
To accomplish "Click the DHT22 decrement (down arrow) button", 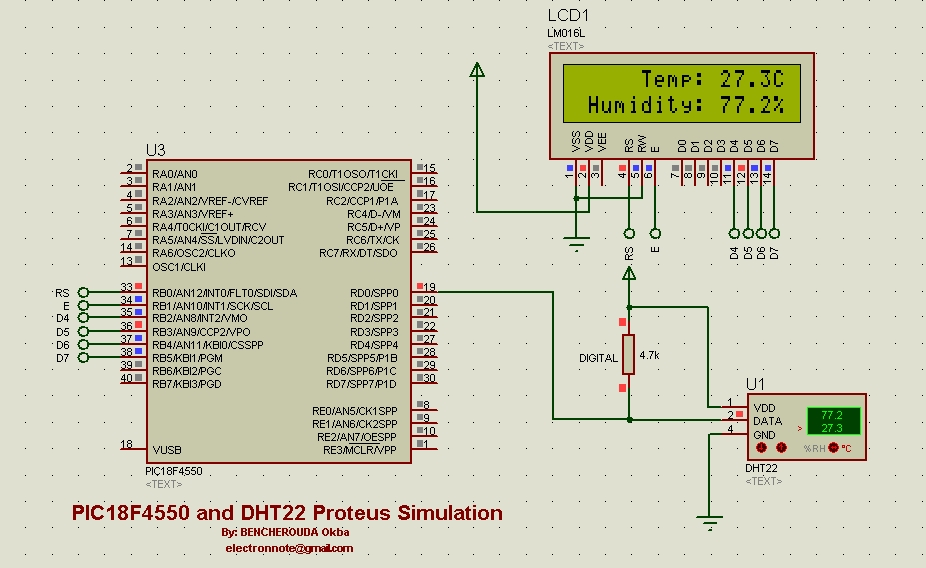I will [762, 448].
